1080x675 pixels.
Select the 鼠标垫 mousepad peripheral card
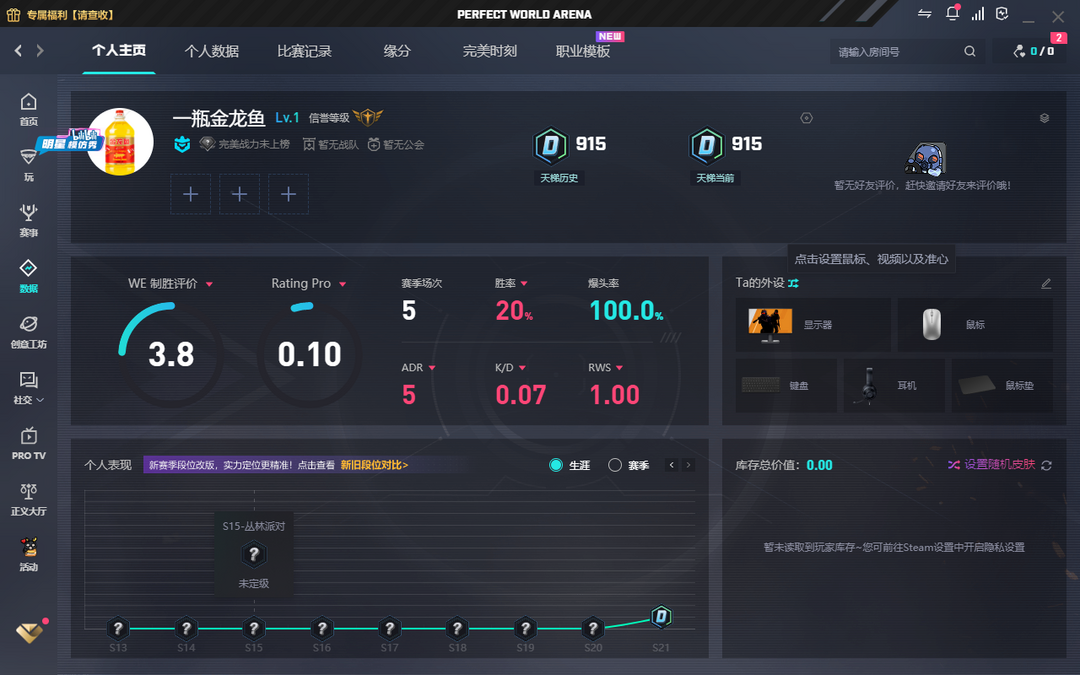coord(1002,386)
